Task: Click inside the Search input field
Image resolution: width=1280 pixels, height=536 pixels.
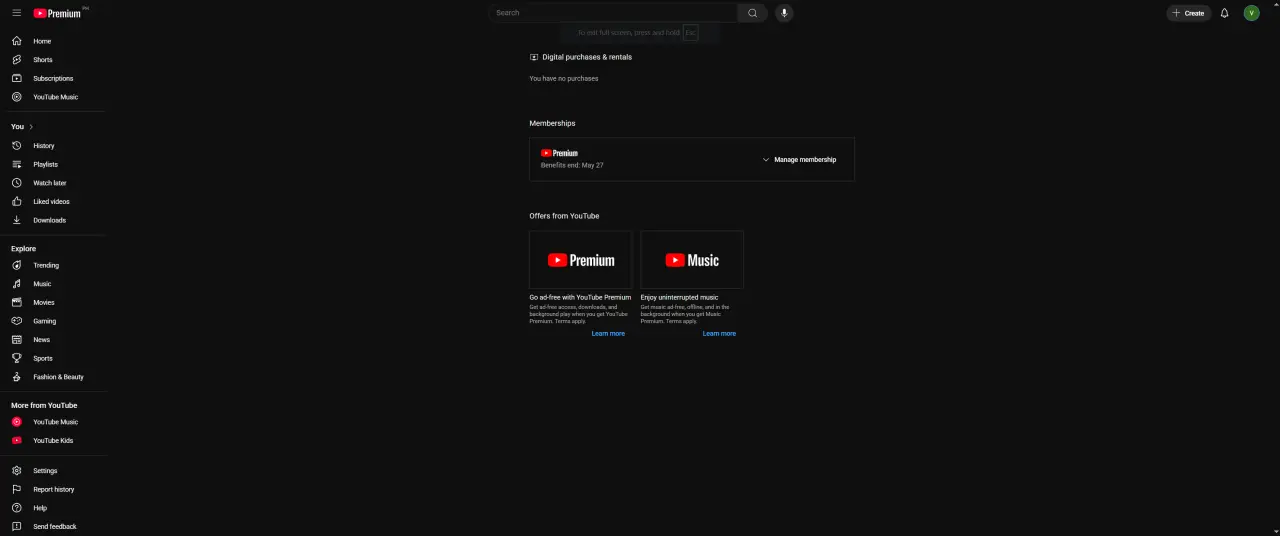Action: [614, 13]
